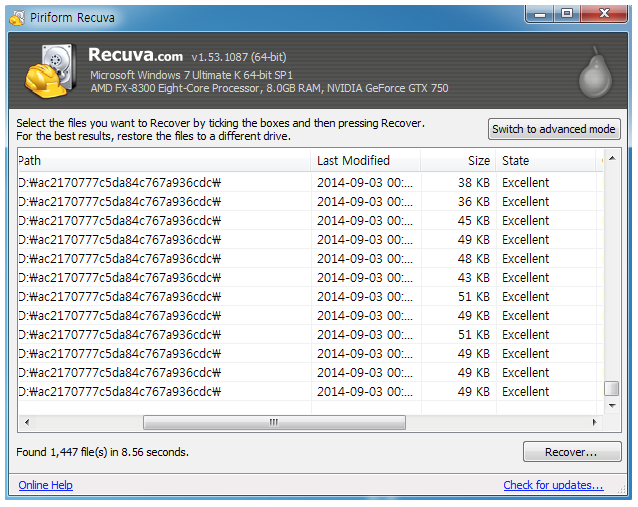Viewport: 638px width, 507px height.
Task: Click the Recuva.com heading text
Action: tap(135, 55)
